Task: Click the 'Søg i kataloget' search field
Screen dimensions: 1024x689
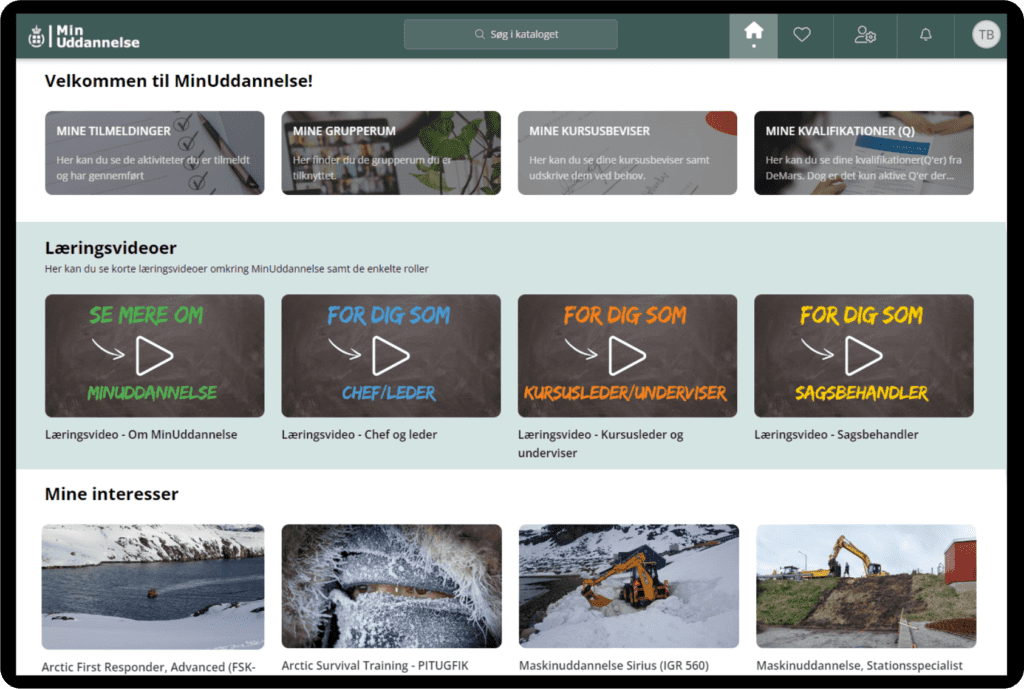Action: pos(510,33)
